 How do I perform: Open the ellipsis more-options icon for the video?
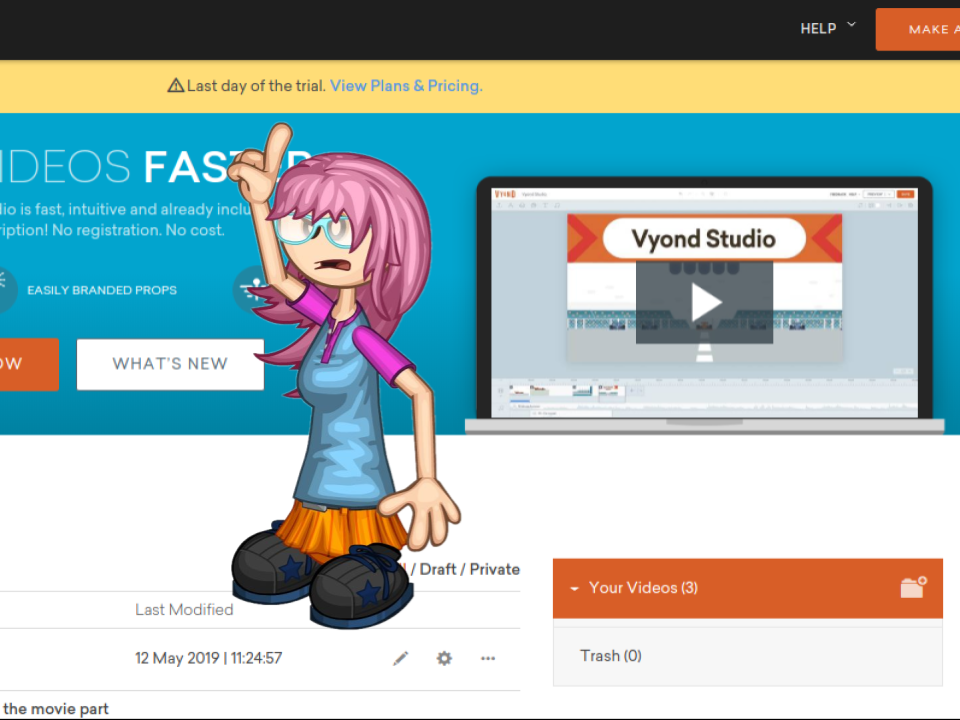[x=488, y=658]
